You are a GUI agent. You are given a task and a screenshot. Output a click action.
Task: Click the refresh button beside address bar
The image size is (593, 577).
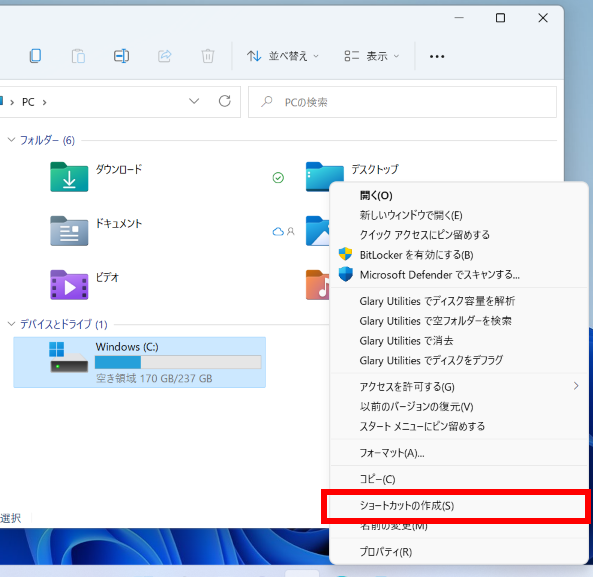tap(225, 101)
